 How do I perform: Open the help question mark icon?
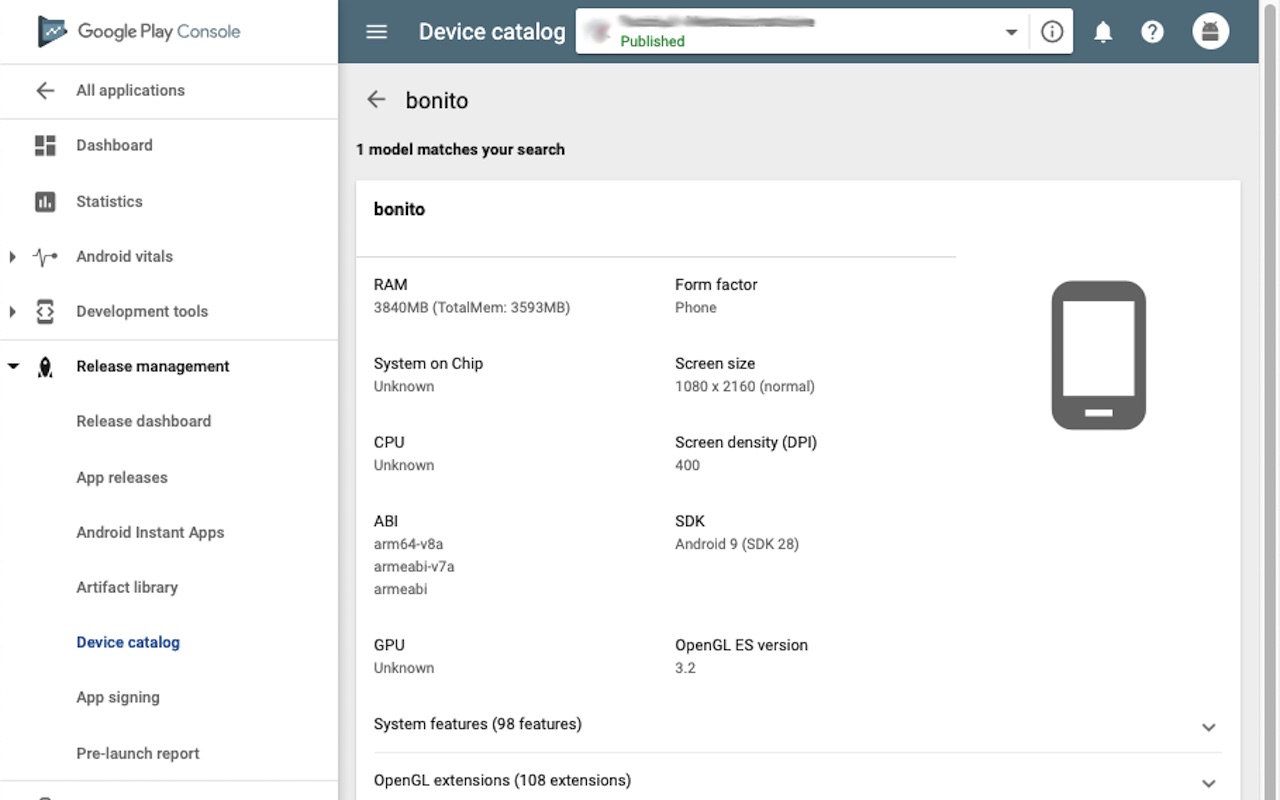coord(1152,32)
